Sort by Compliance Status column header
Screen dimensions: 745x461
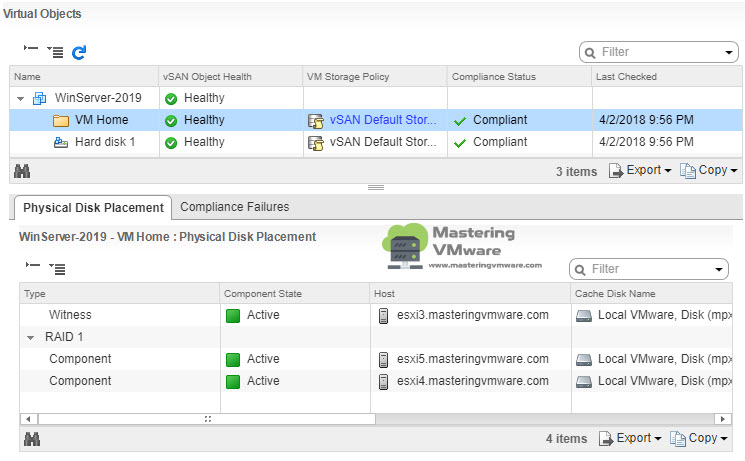pos(519,77)
